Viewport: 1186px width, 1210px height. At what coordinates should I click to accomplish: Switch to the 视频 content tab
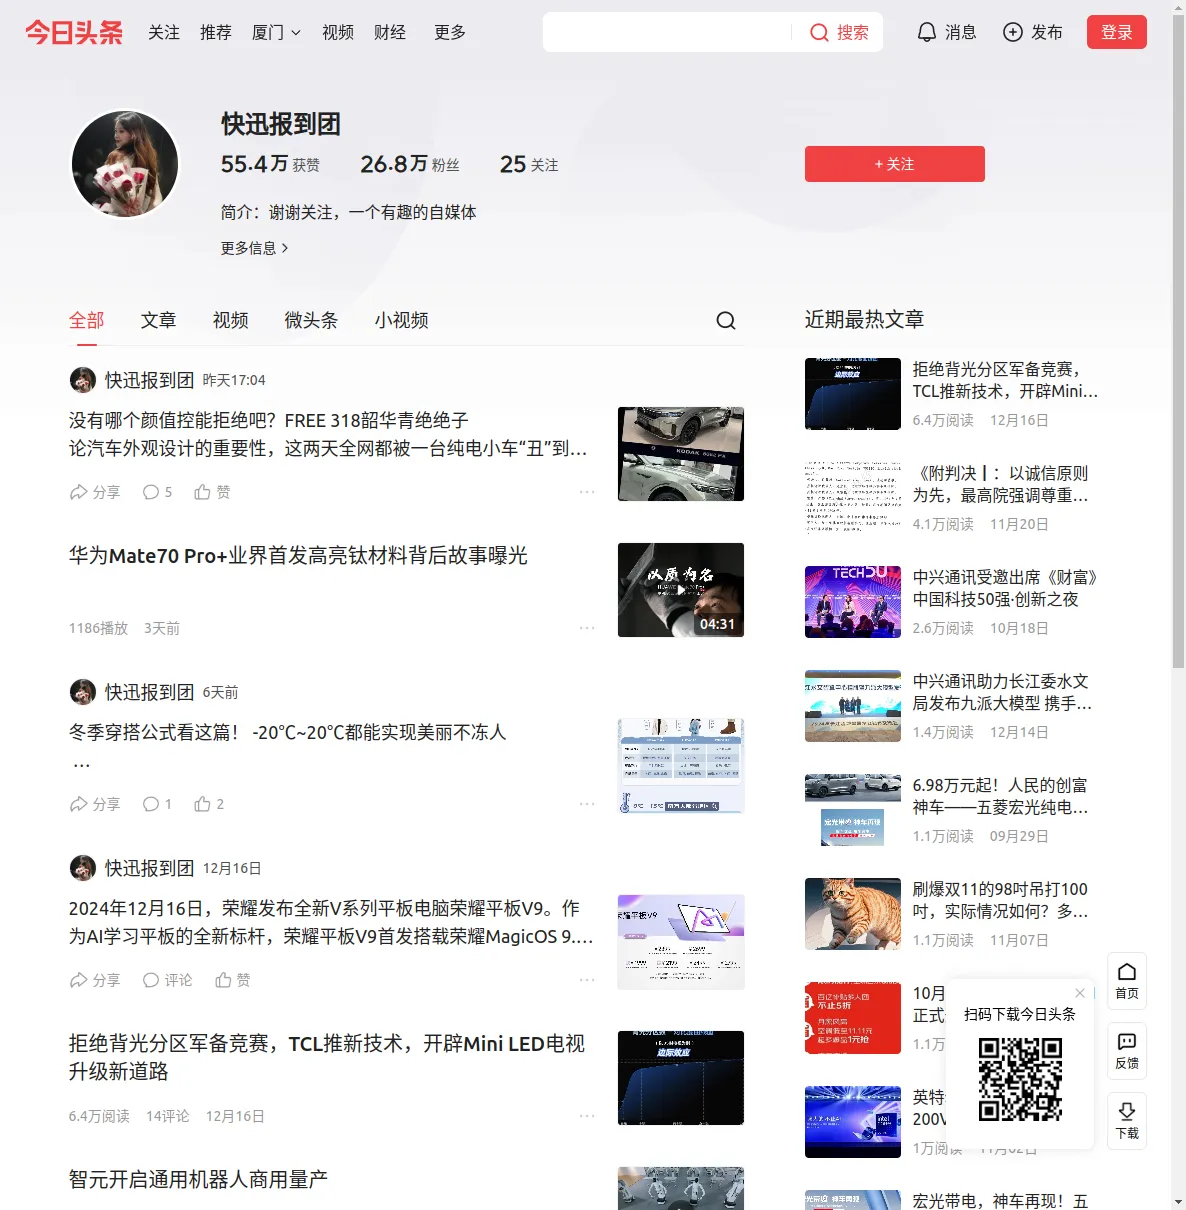pos(231,320)
